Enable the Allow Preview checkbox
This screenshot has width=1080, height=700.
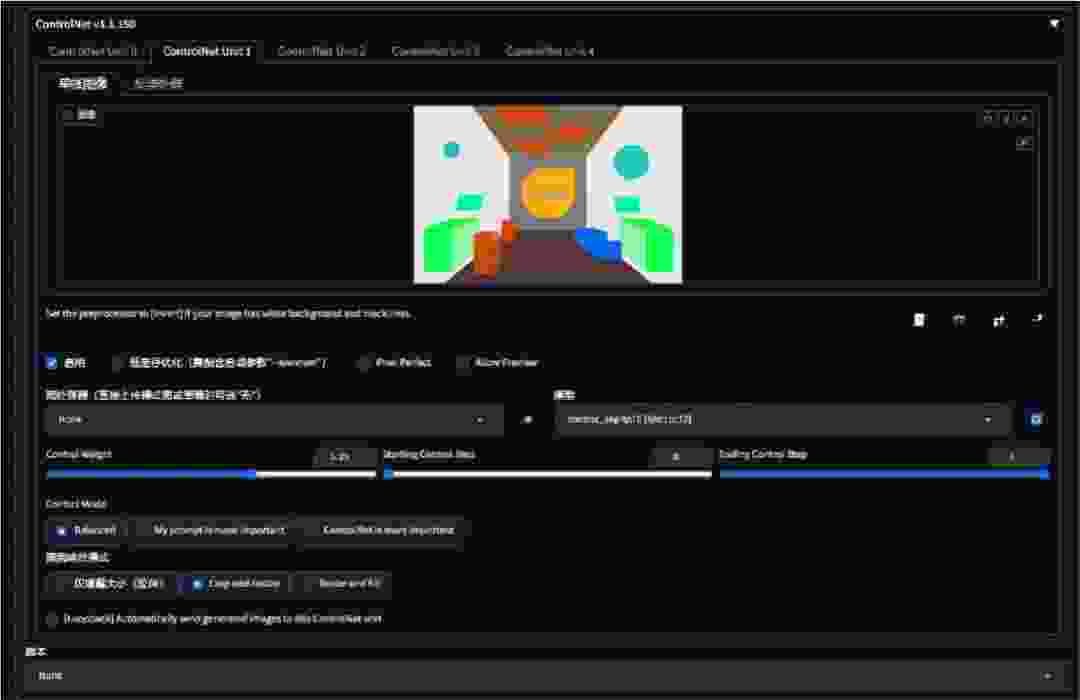click(x=464, y=362)
